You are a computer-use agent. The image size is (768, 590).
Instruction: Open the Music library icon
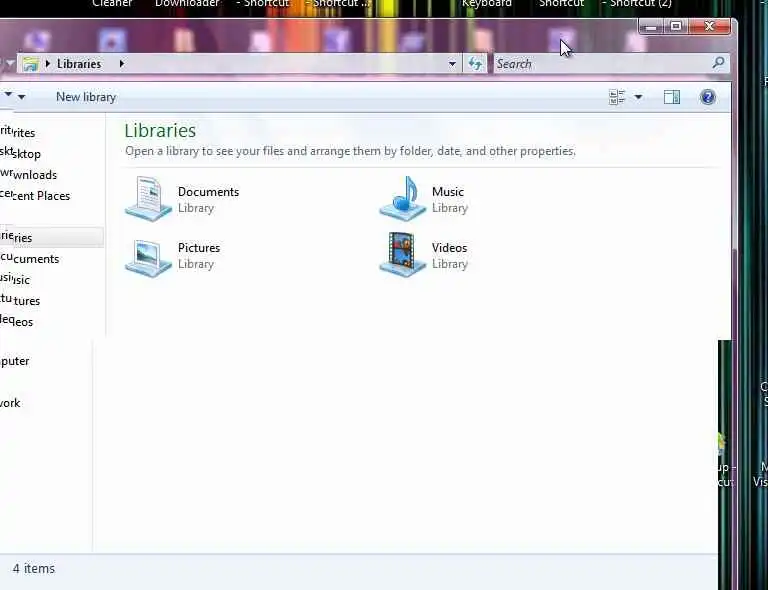pyautogui.click(x=403, y=198)
